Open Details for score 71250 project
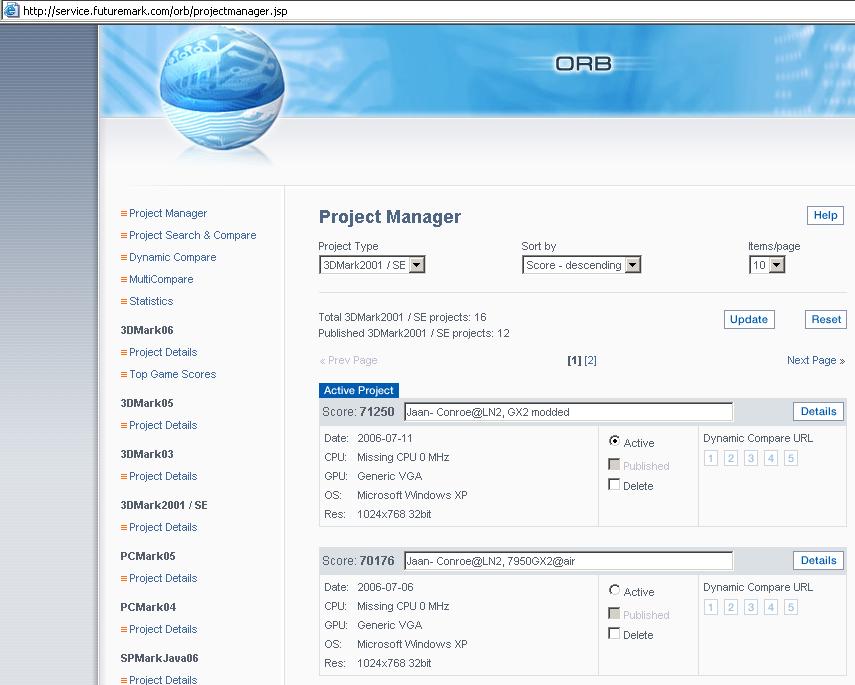 (818, 412)
